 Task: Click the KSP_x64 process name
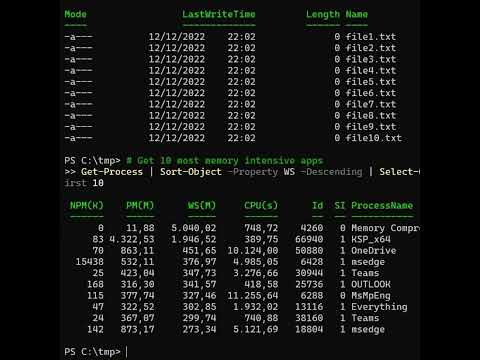pyautogui.click(x=371, y=239)
